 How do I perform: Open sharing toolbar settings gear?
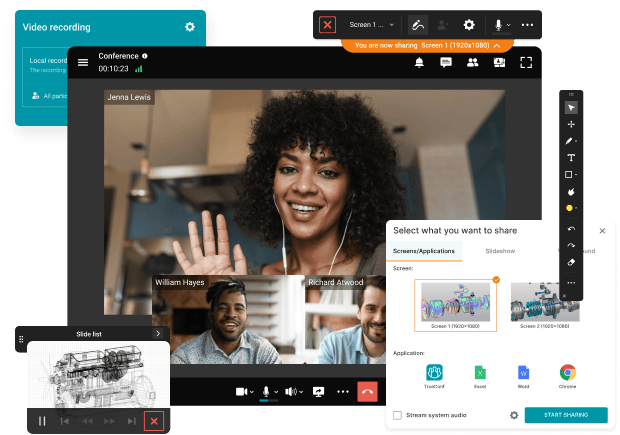(469, 25)
